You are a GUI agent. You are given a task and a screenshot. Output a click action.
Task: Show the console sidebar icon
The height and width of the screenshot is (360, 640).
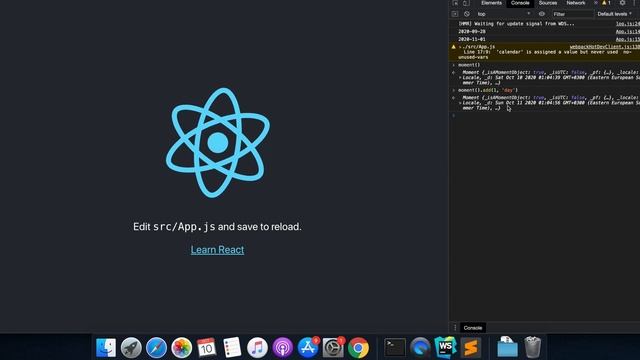pos(455,14)
